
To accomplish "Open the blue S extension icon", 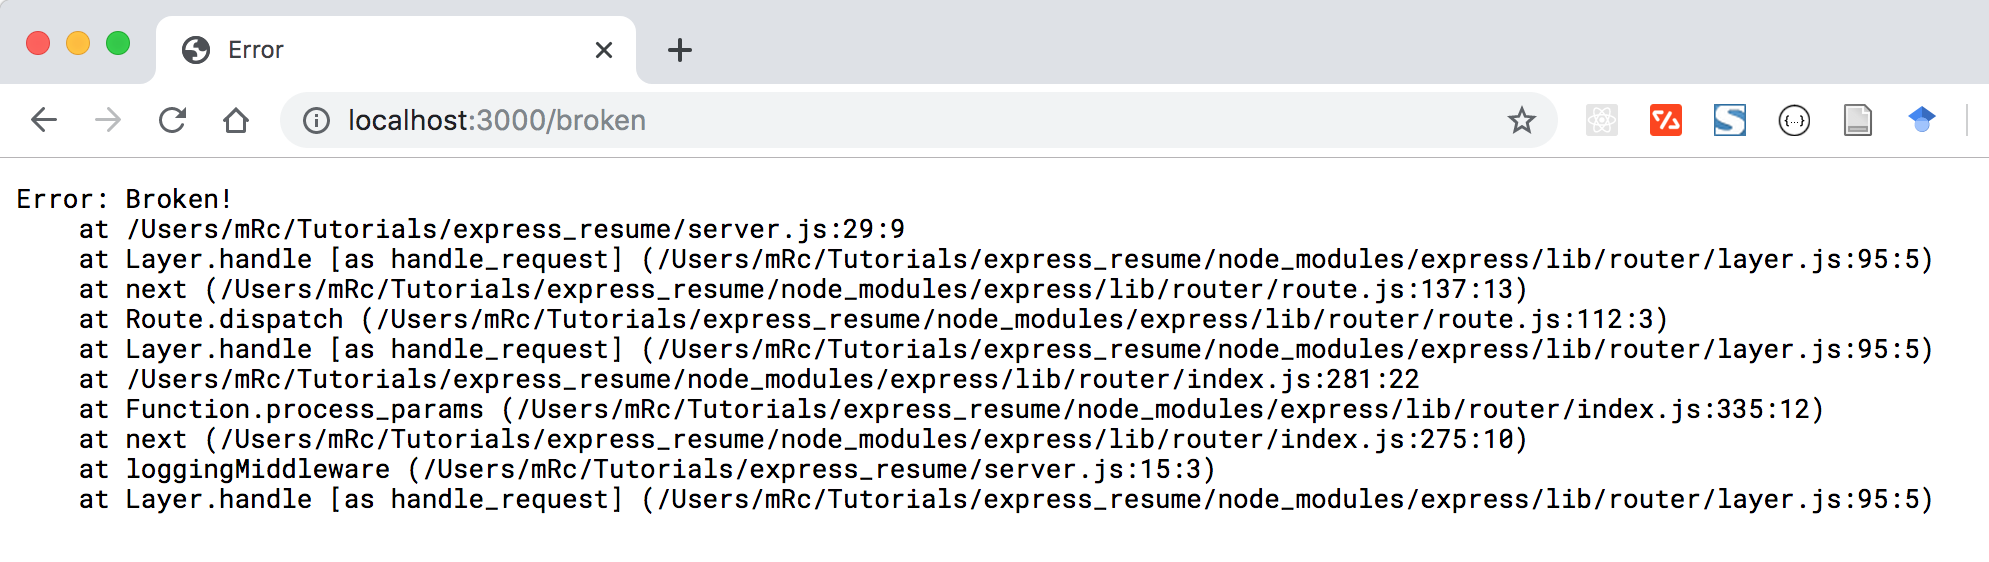I will (x=1729, y=121).
